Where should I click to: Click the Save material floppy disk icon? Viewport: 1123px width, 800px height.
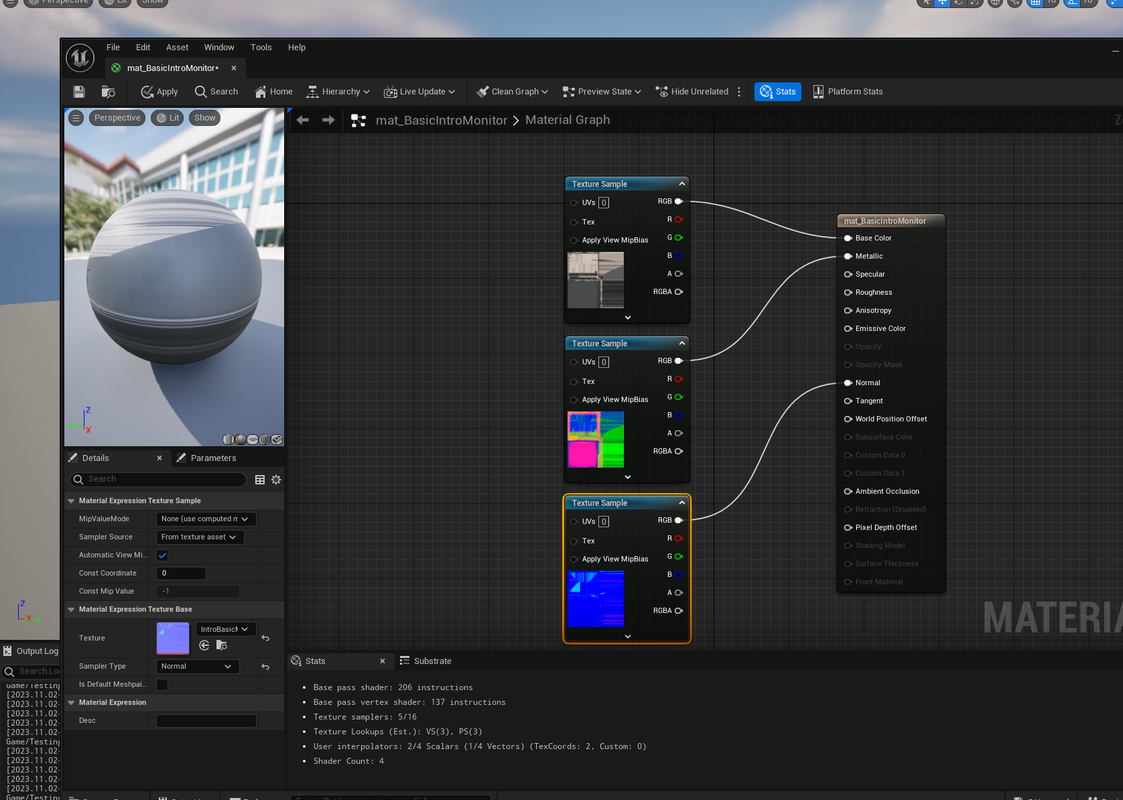pyautogui.click(x=79, y=92)
